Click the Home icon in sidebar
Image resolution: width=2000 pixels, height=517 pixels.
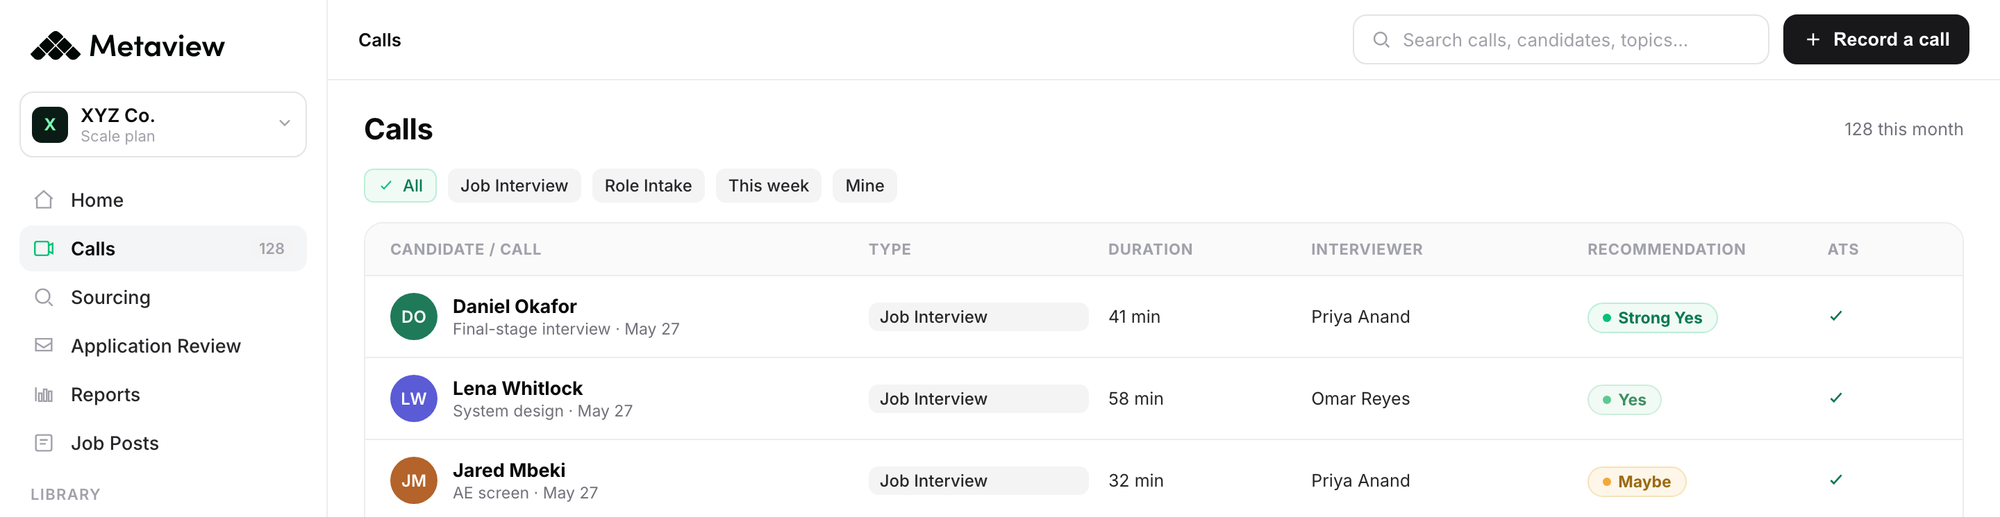44,200
